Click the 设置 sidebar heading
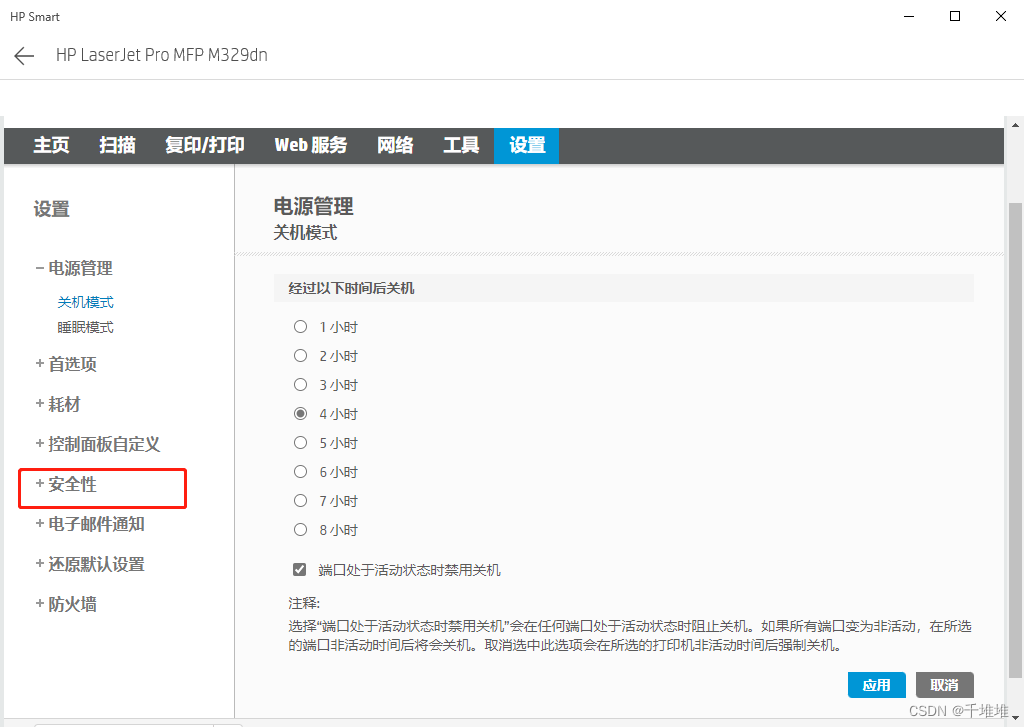This screenshot has height=727, width=1024. click(x=52, y=209)
